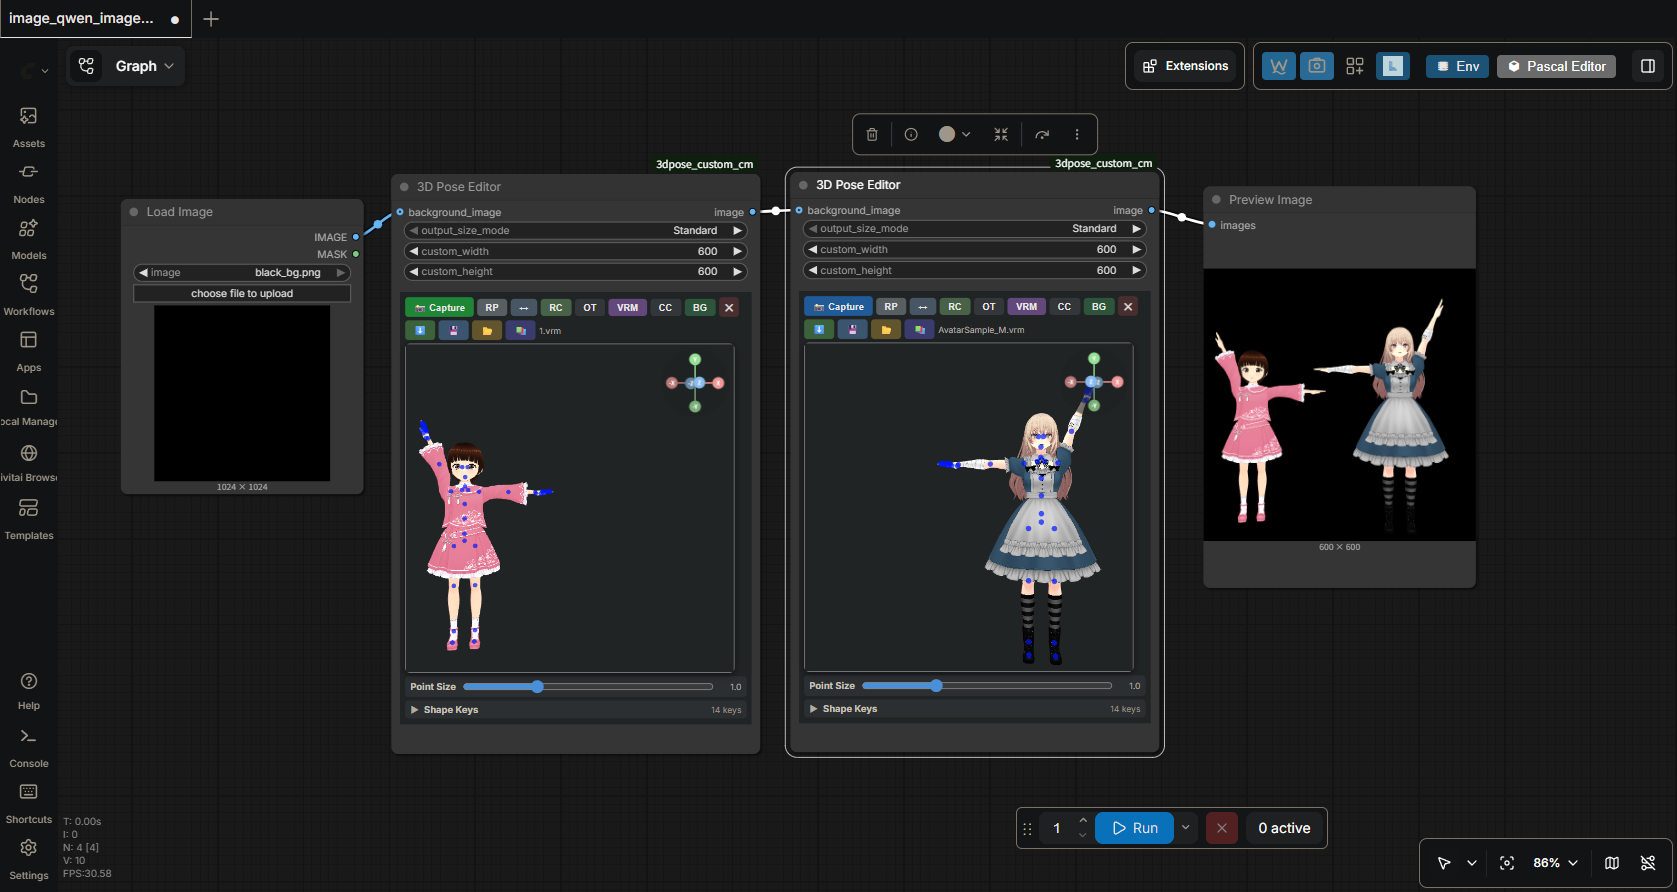Open the node color dropdown
The image size is (1677, 892).
coord(954,134)
